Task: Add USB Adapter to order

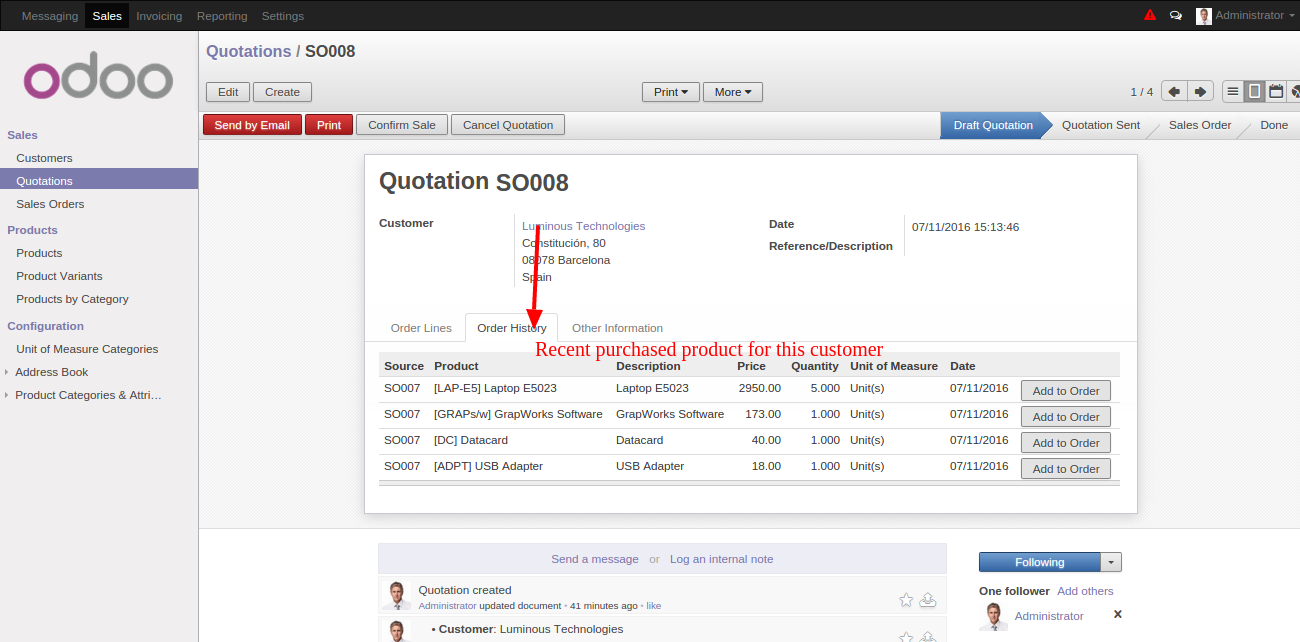Action: coord(1066,469)
